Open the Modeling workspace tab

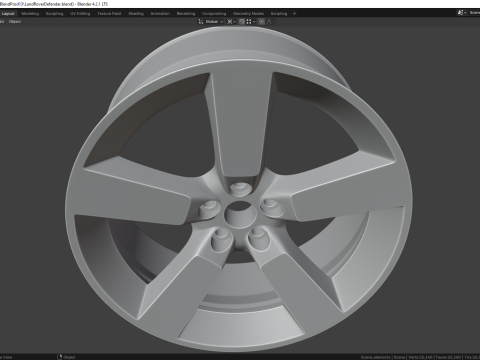coord(30,14)
